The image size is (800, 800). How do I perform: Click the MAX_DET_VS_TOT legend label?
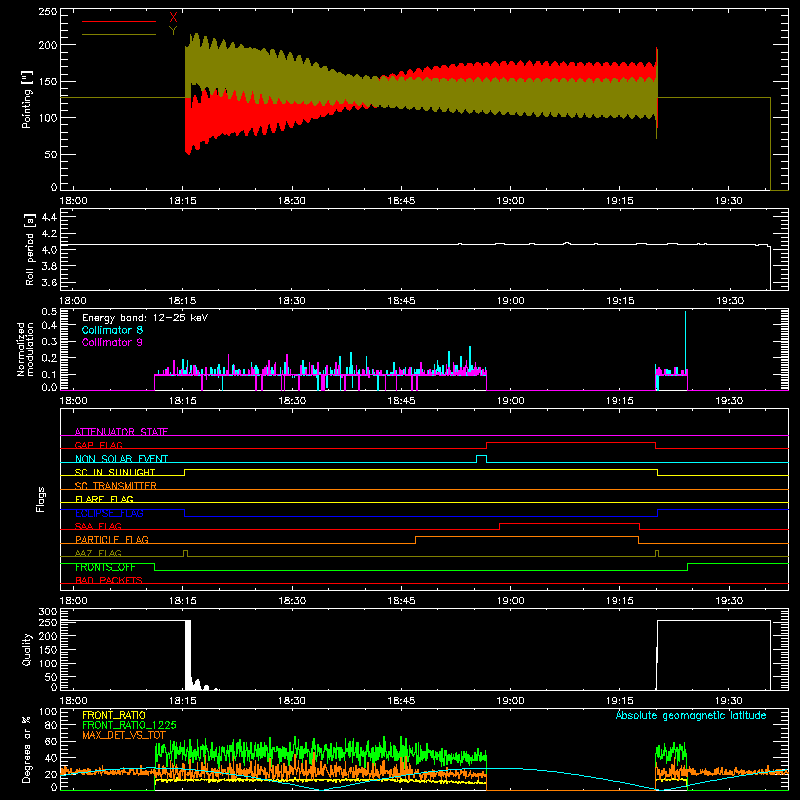tap(124, 735)
